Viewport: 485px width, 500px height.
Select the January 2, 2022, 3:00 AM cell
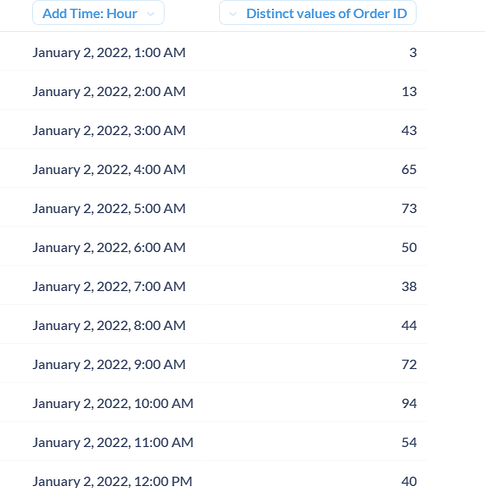click(x=109, y=130)
